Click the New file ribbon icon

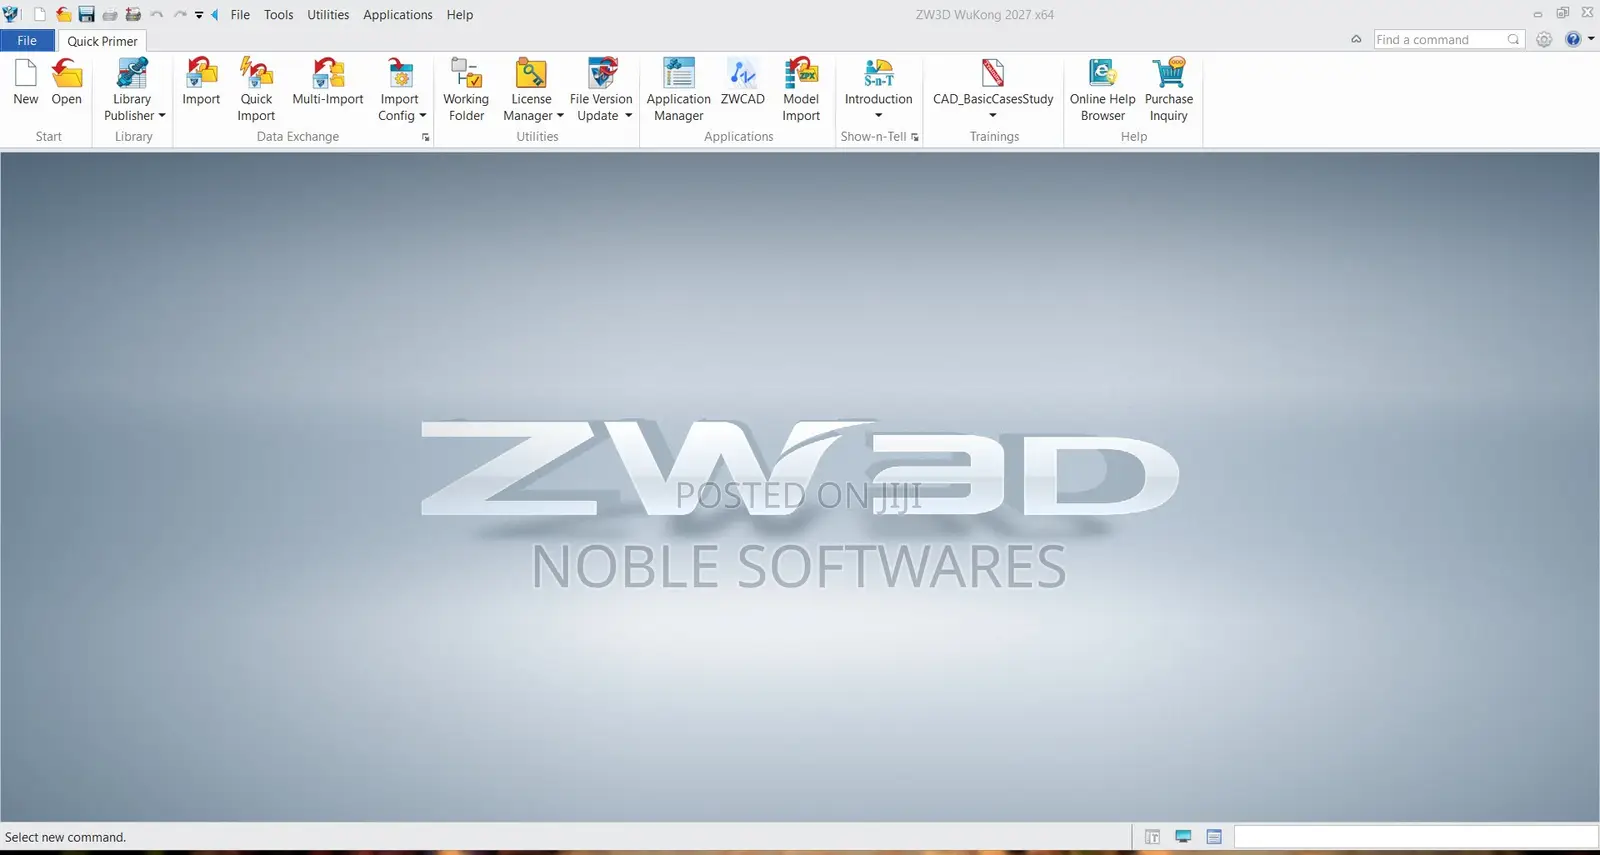[x=26, y=73]
